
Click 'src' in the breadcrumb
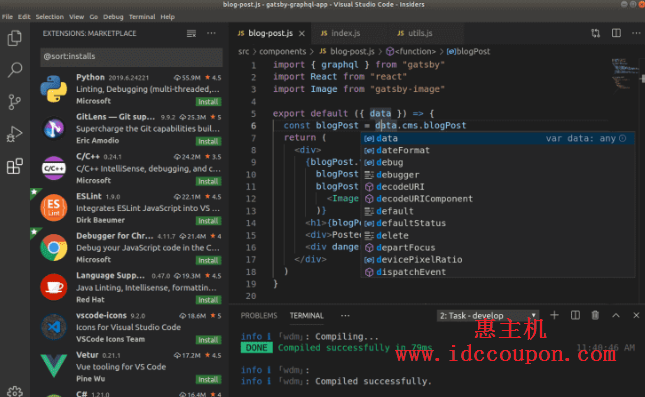pos(244,51)
